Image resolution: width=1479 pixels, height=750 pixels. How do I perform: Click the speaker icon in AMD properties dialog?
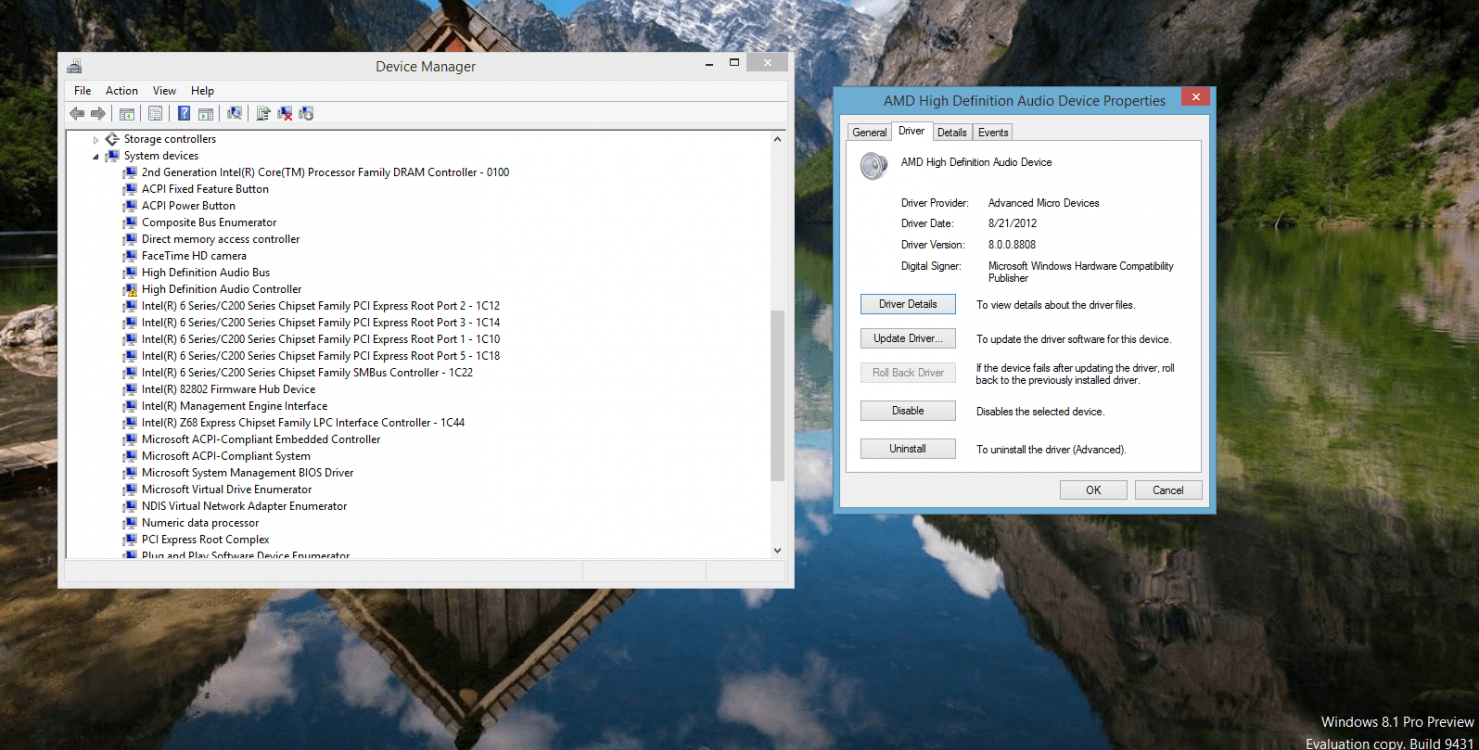pos(874,166)
